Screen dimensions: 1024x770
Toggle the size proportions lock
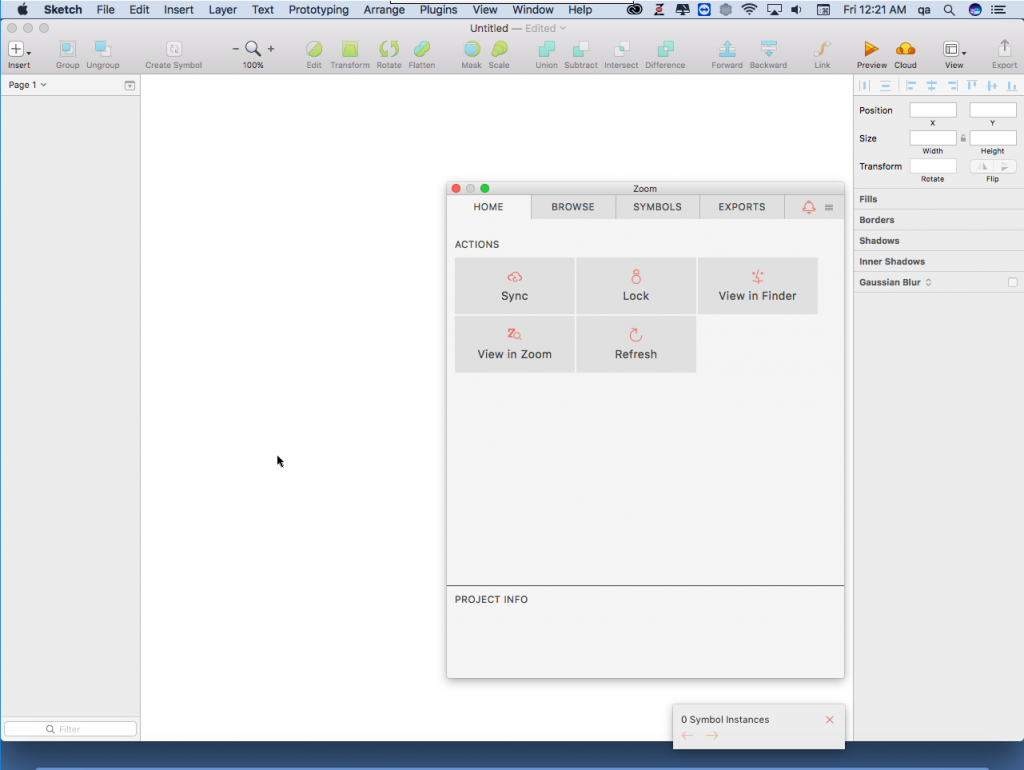pos(963,138)
